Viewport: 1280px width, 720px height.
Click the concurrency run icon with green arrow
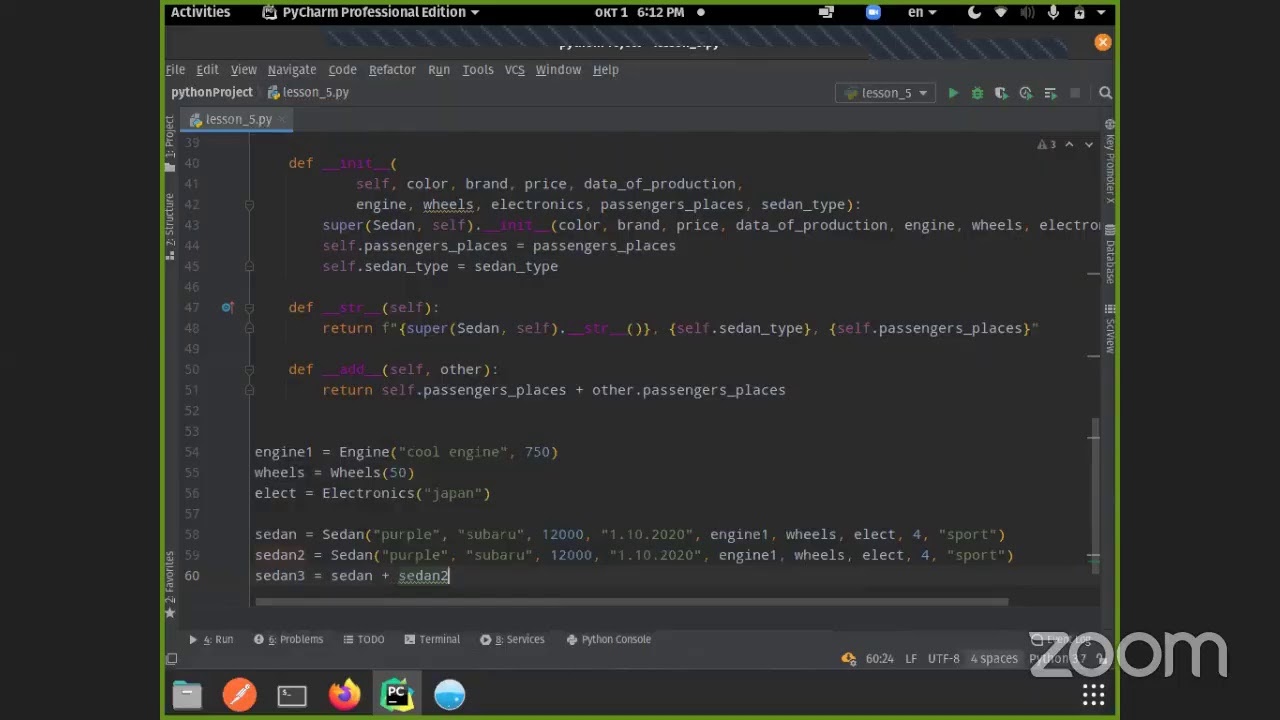coord(1050,93)
